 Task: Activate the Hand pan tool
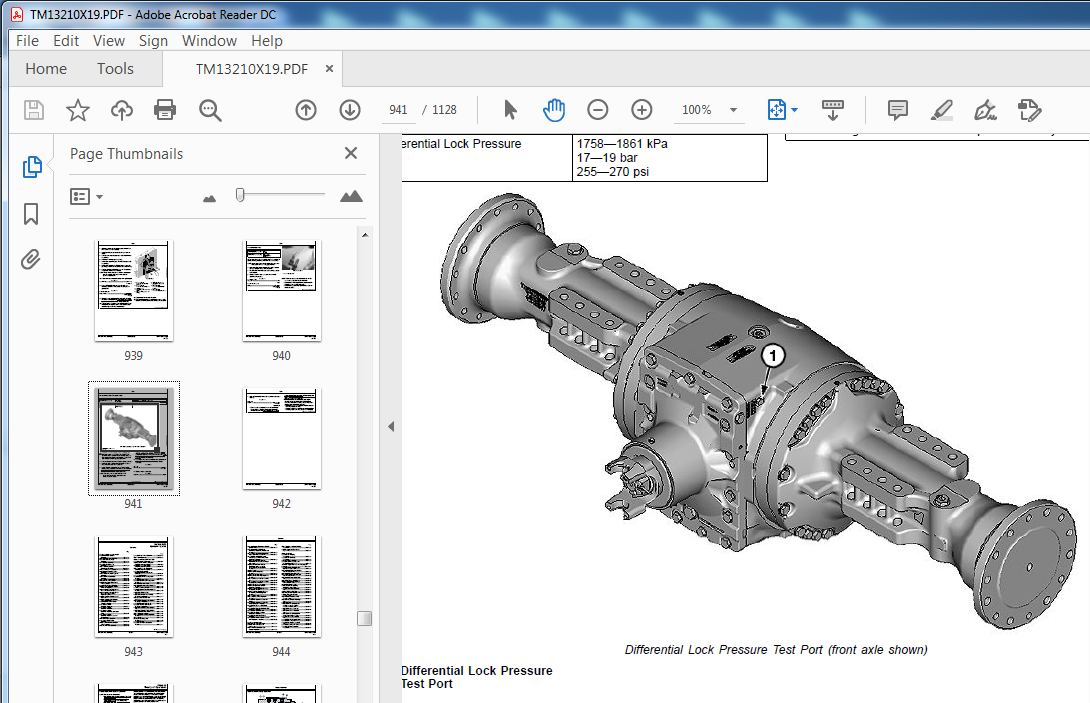pyautogui.click(x=554, y=110)
